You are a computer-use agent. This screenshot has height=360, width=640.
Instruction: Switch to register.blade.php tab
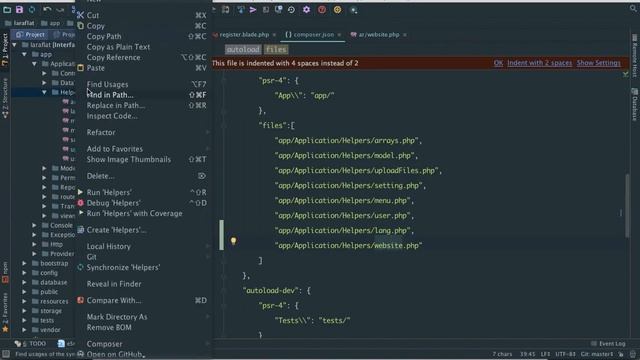[x=244, y=35]
